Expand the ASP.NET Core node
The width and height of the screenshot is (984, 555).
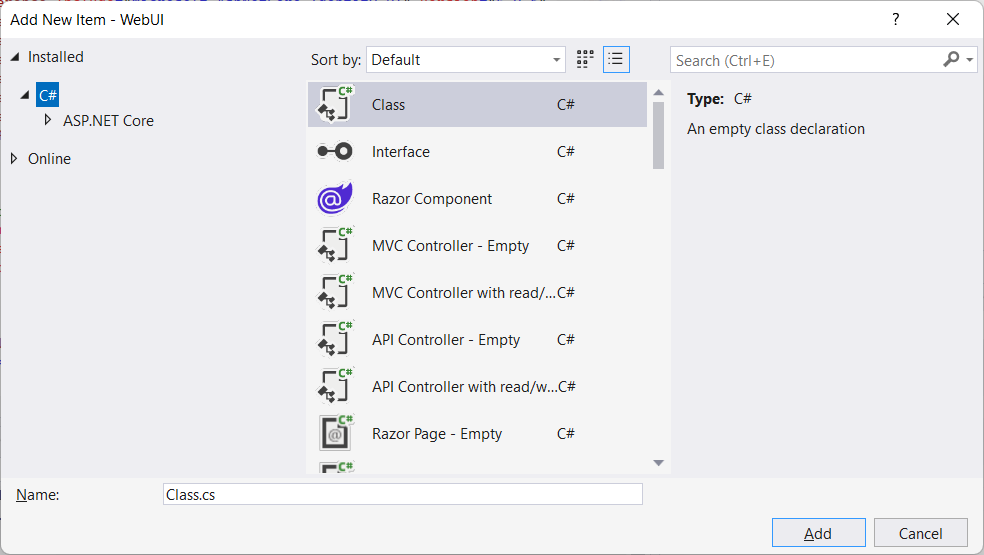pos(47,120)
